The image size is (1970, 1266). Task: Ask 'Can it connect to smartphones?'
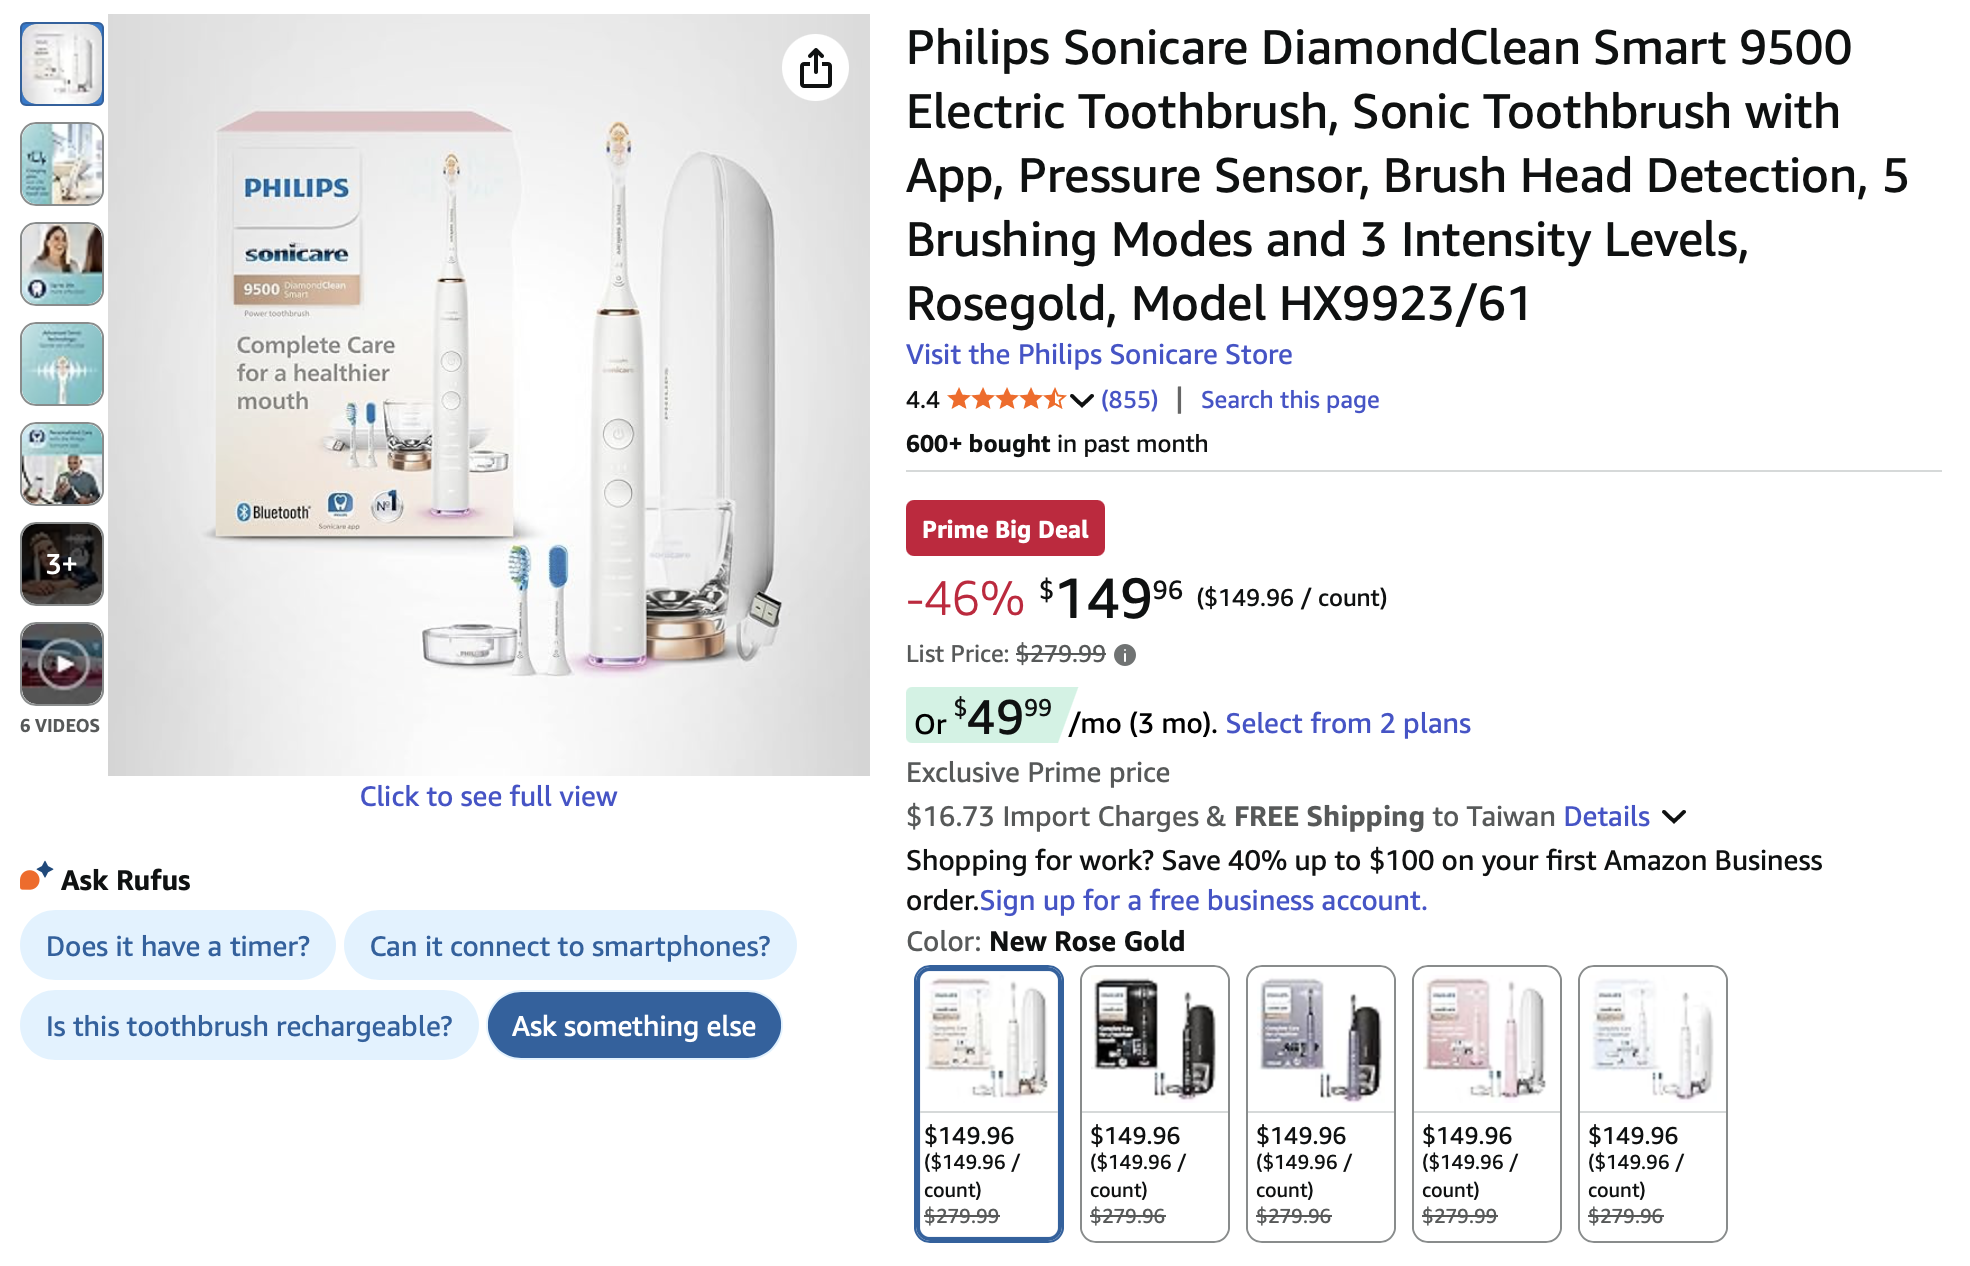coord(570,946)
